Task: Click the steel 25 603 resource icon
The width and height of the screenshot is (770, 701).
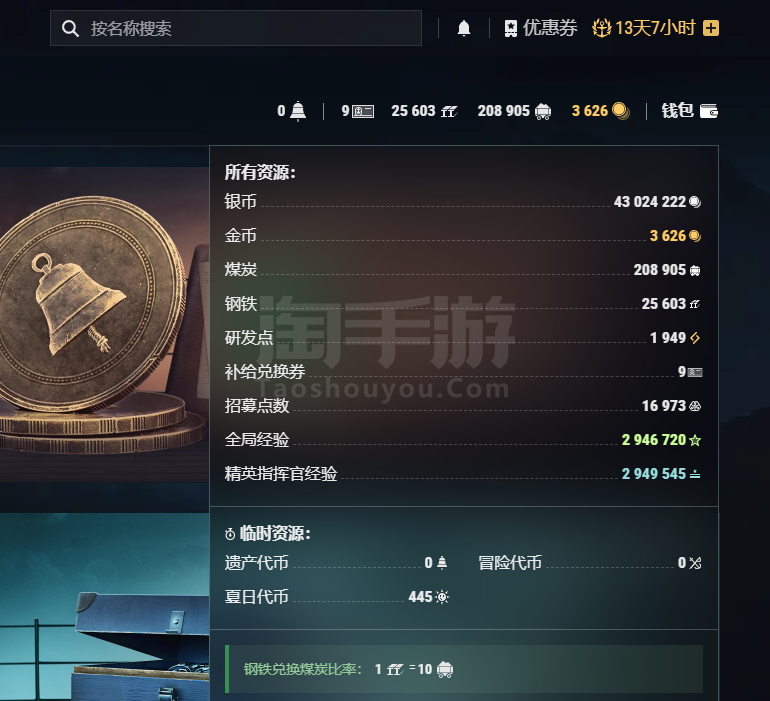Action: point(449,112)
